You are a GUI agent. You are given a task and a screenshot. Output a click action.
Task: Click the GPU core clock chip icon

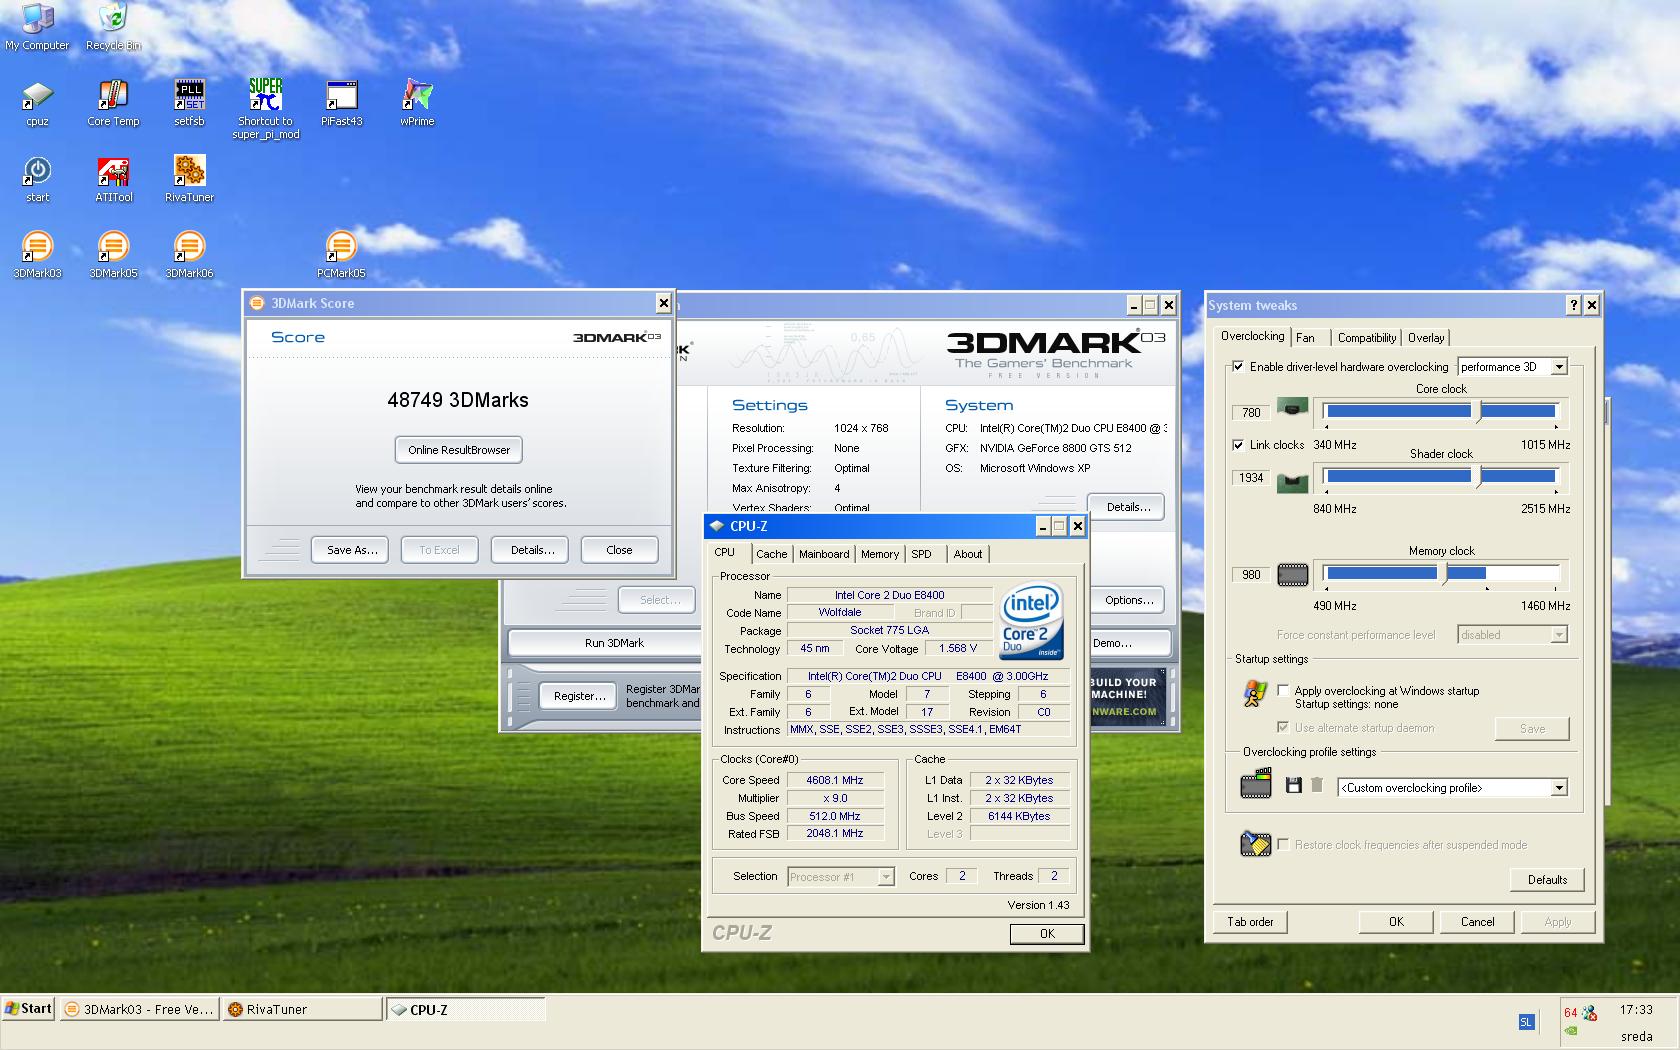point(1292,408)
